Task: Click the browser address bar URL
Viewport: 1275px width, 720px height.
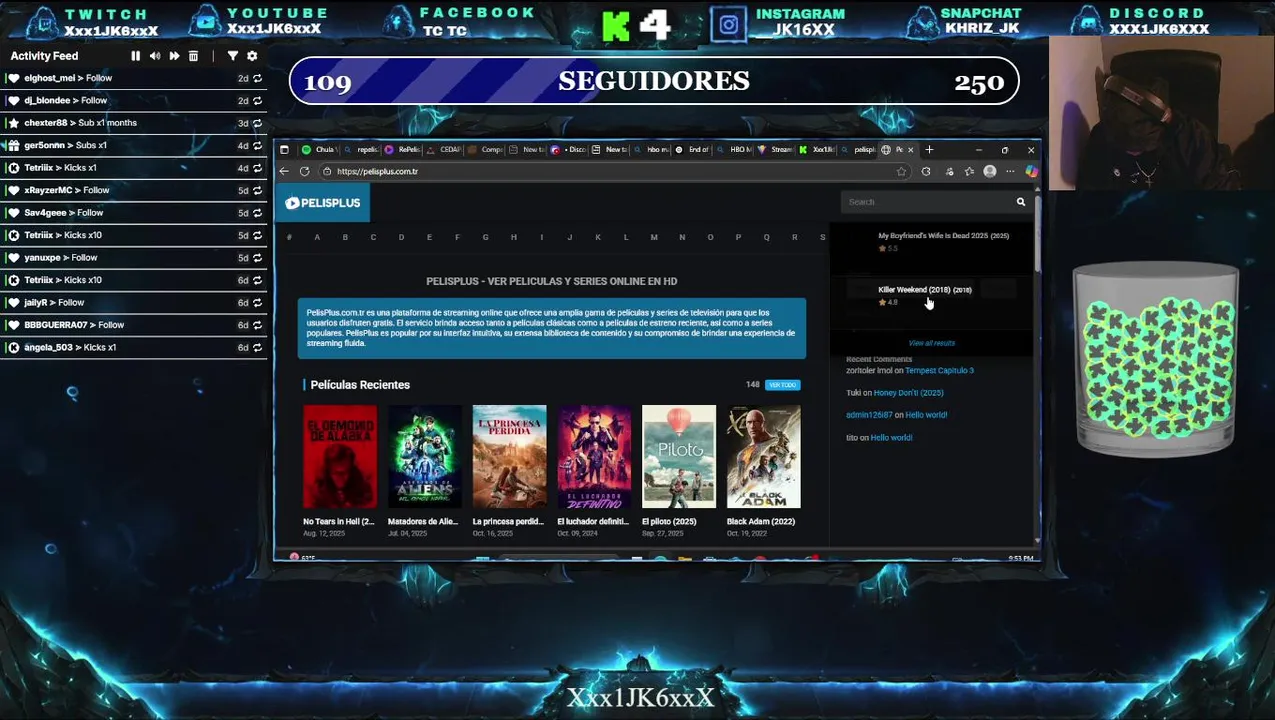Action: click(377, 171)
